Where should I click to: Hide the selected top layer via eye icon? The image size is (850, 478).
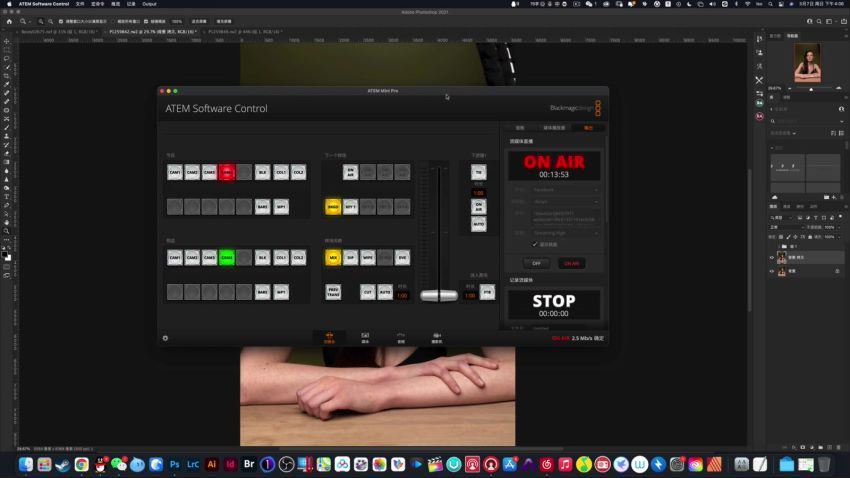(x=772, y=257)
